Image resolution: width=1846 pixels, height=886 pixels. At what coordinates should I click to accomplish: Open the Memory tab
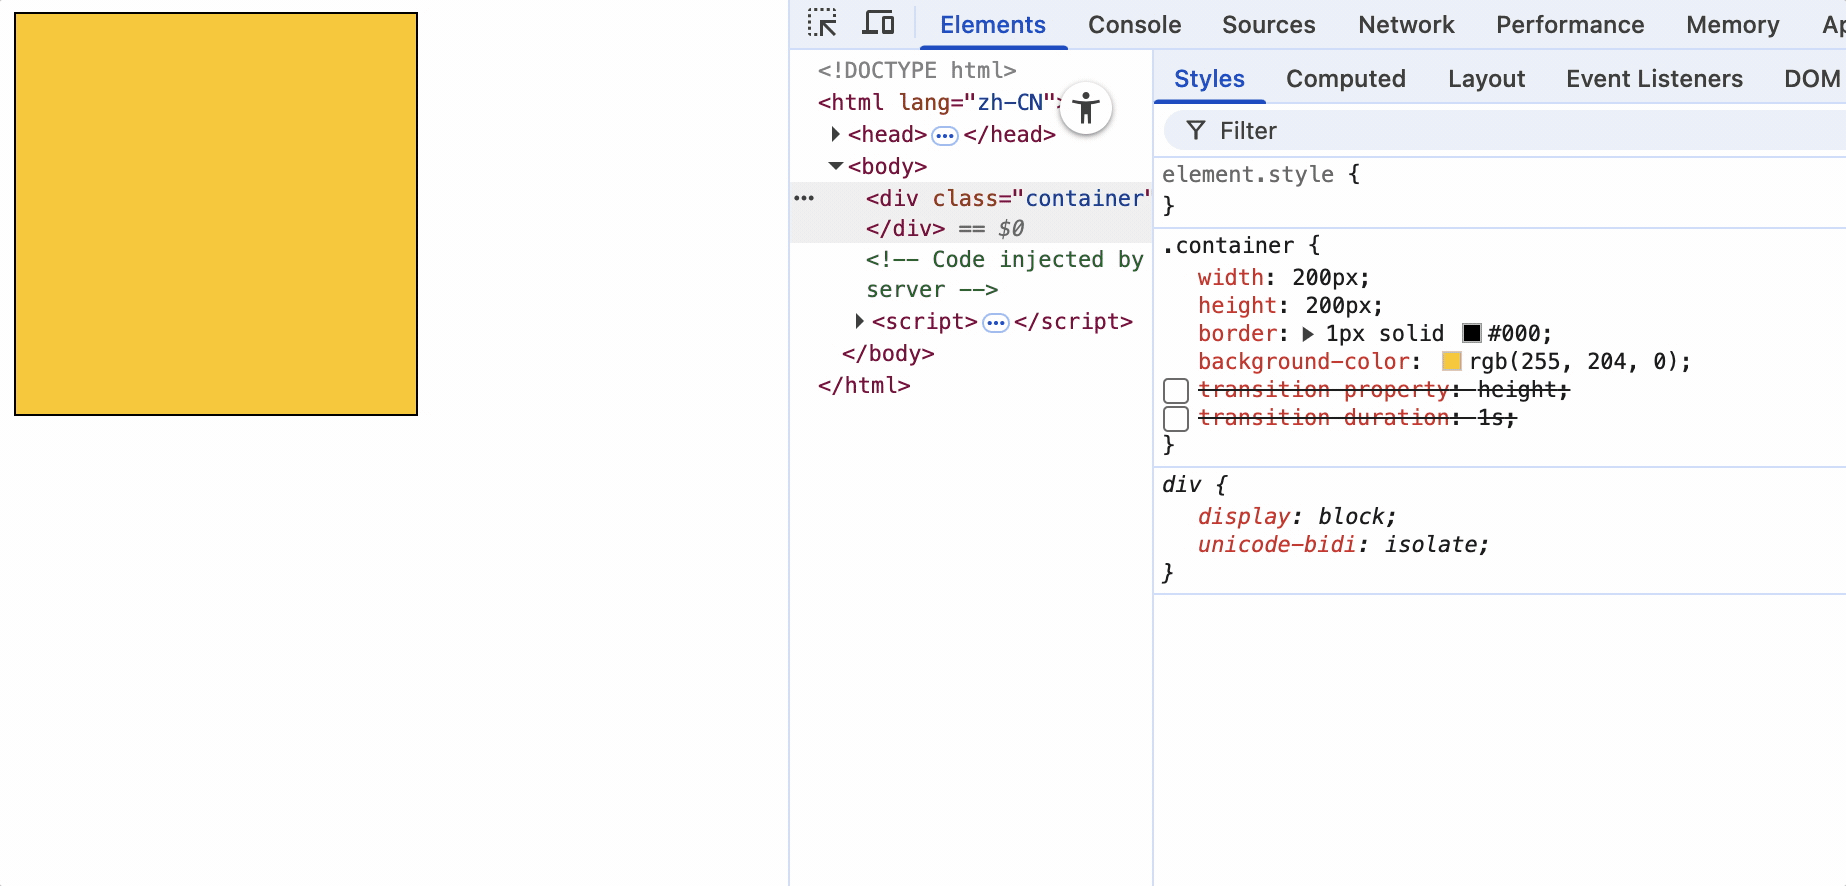point(1732,25)
